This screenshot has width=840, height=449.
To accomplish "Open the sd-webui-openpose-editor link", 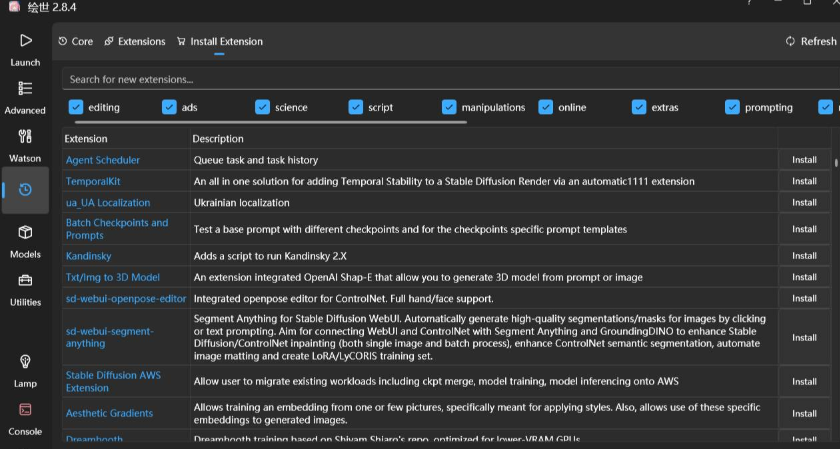I will tap(126, 298).
